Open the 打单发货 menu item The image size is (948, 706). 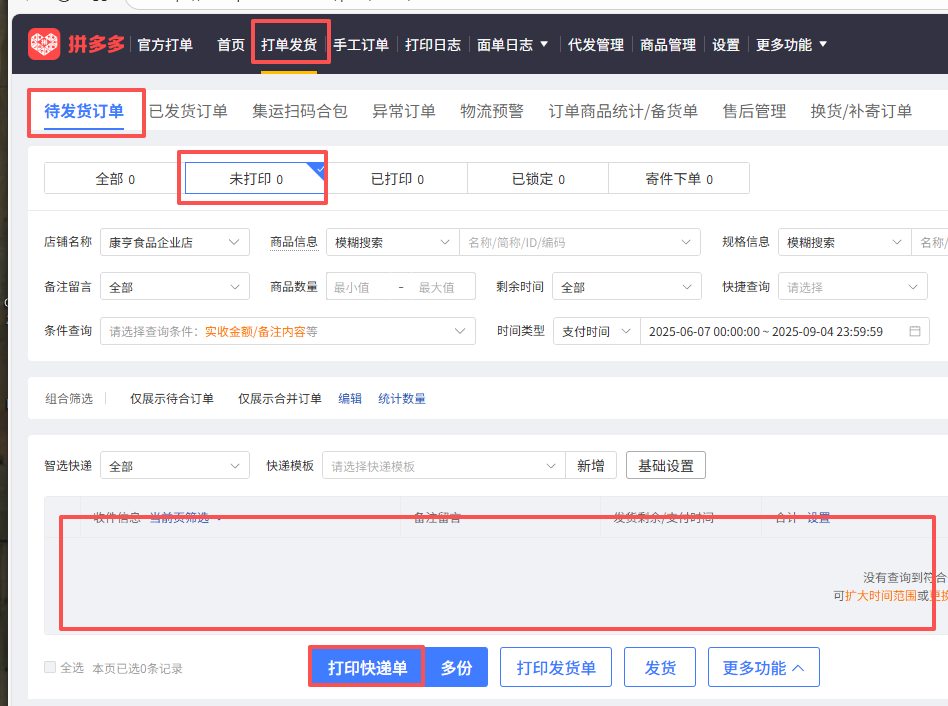[289, 45]
